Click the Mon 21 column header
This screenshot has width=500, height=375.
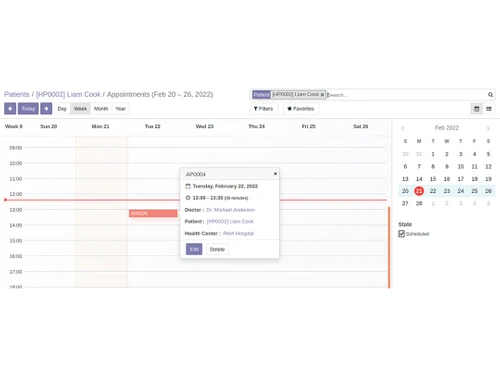click(100, 127)
